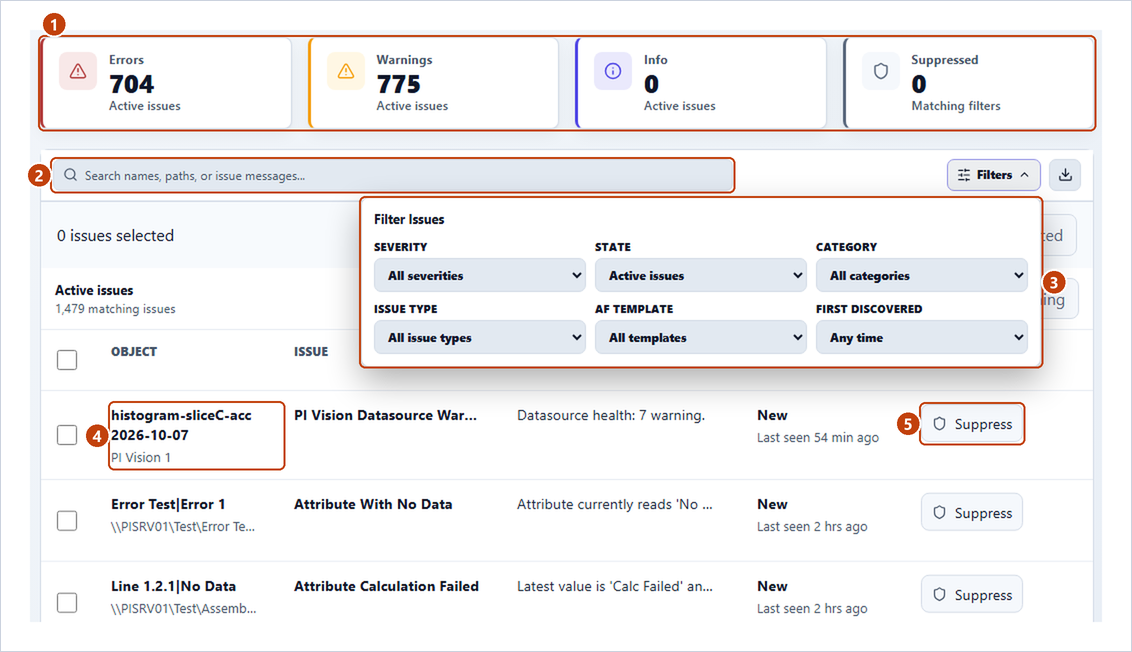
Task: Open the Warnings summary card
Action: tap(433, 83)
